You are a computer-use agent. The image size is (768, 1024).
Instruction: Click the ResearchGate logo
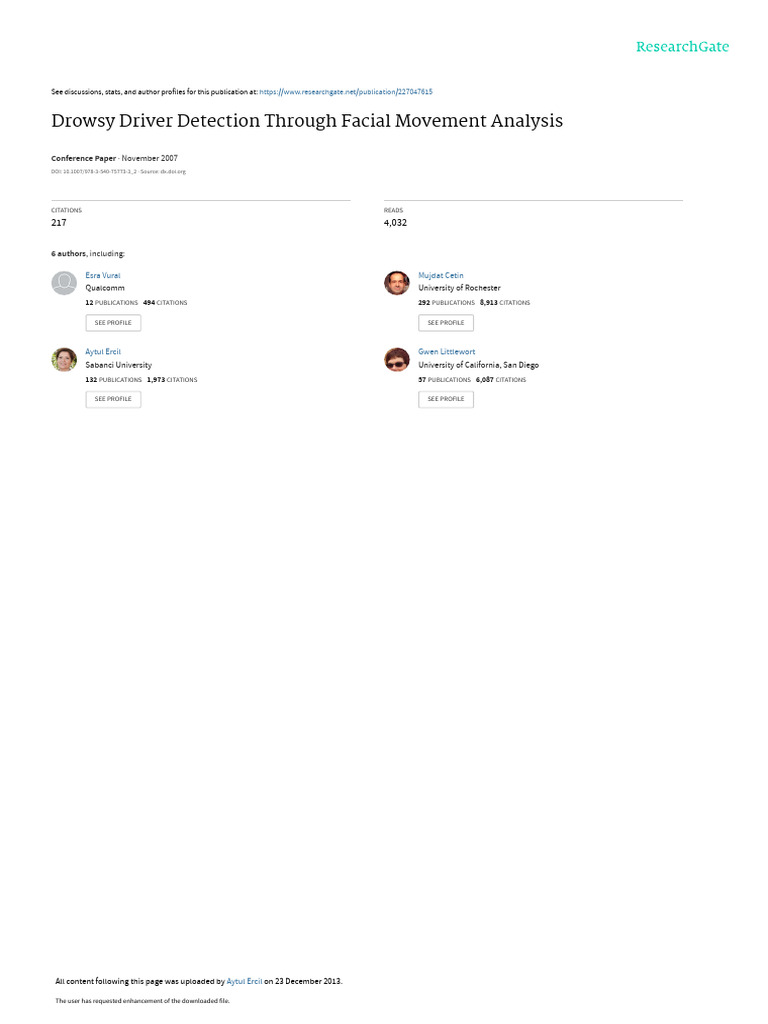click(x=682, y=46)
